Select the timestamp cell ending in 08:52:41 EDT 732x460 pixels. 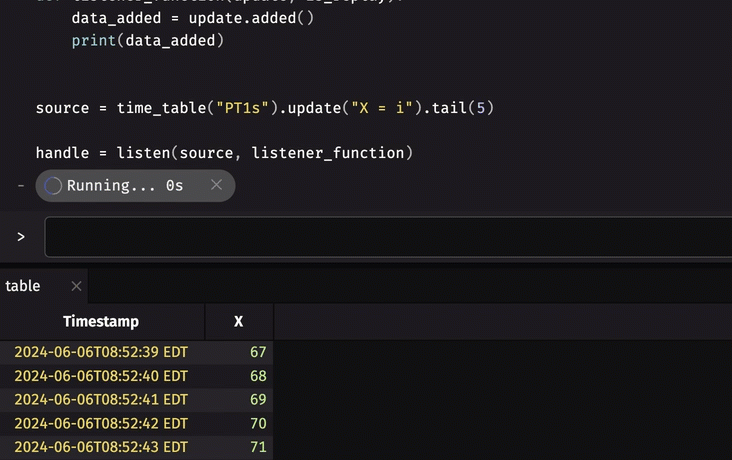[101, 400]
